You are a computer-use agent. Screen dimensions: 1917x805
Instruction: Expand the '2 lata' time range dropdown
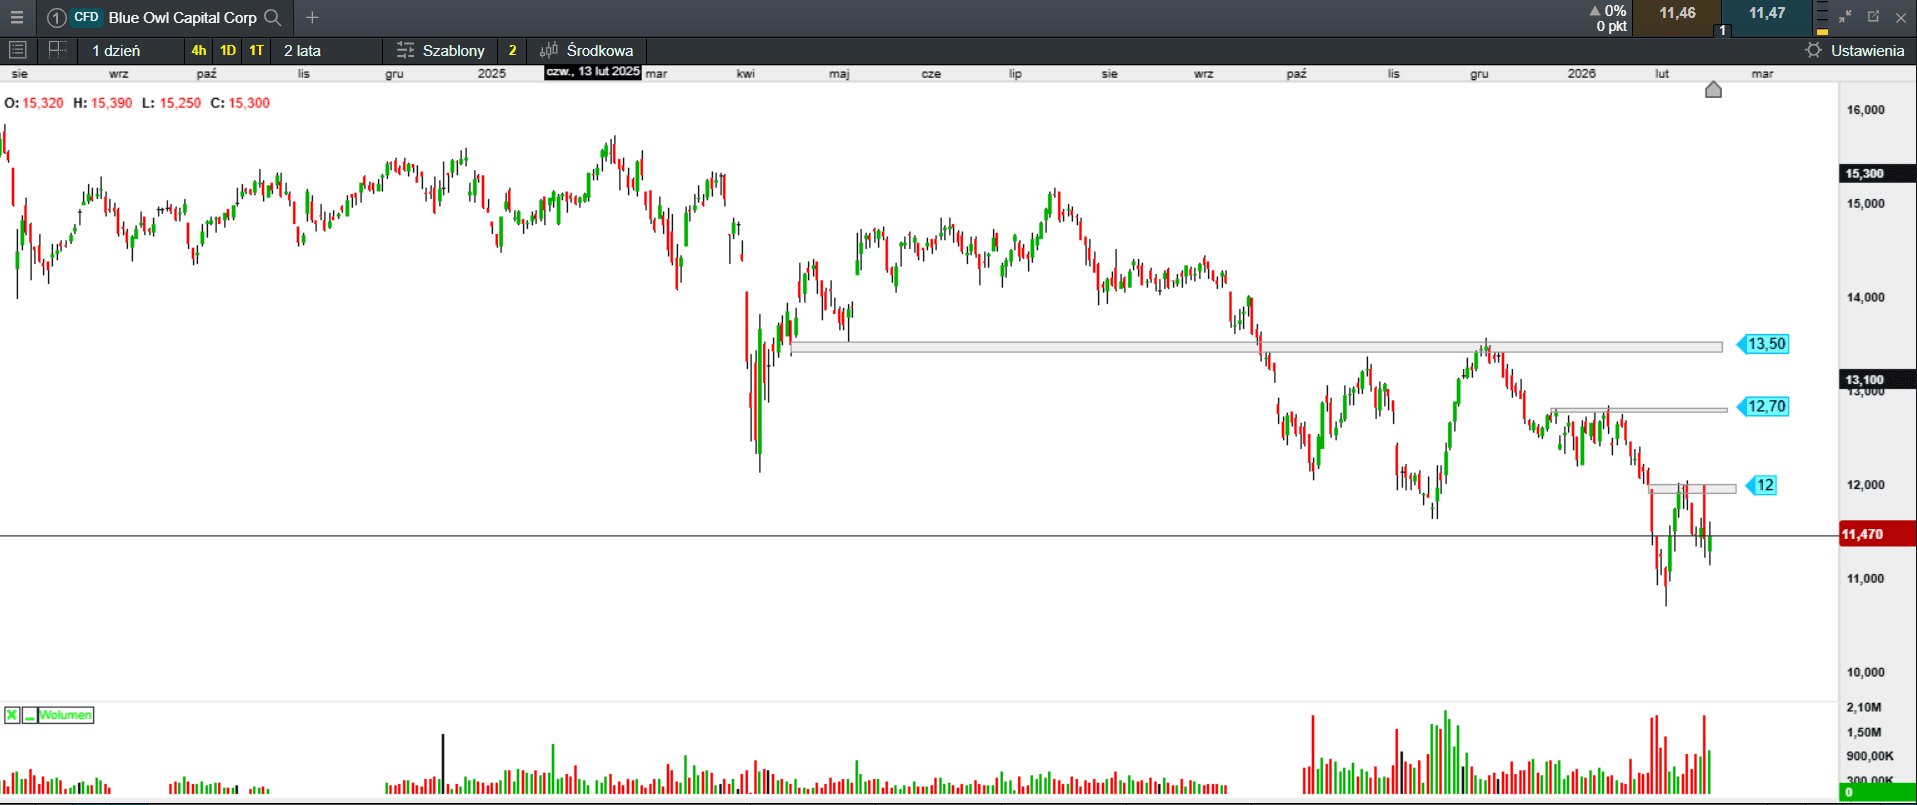coord(302,50)
